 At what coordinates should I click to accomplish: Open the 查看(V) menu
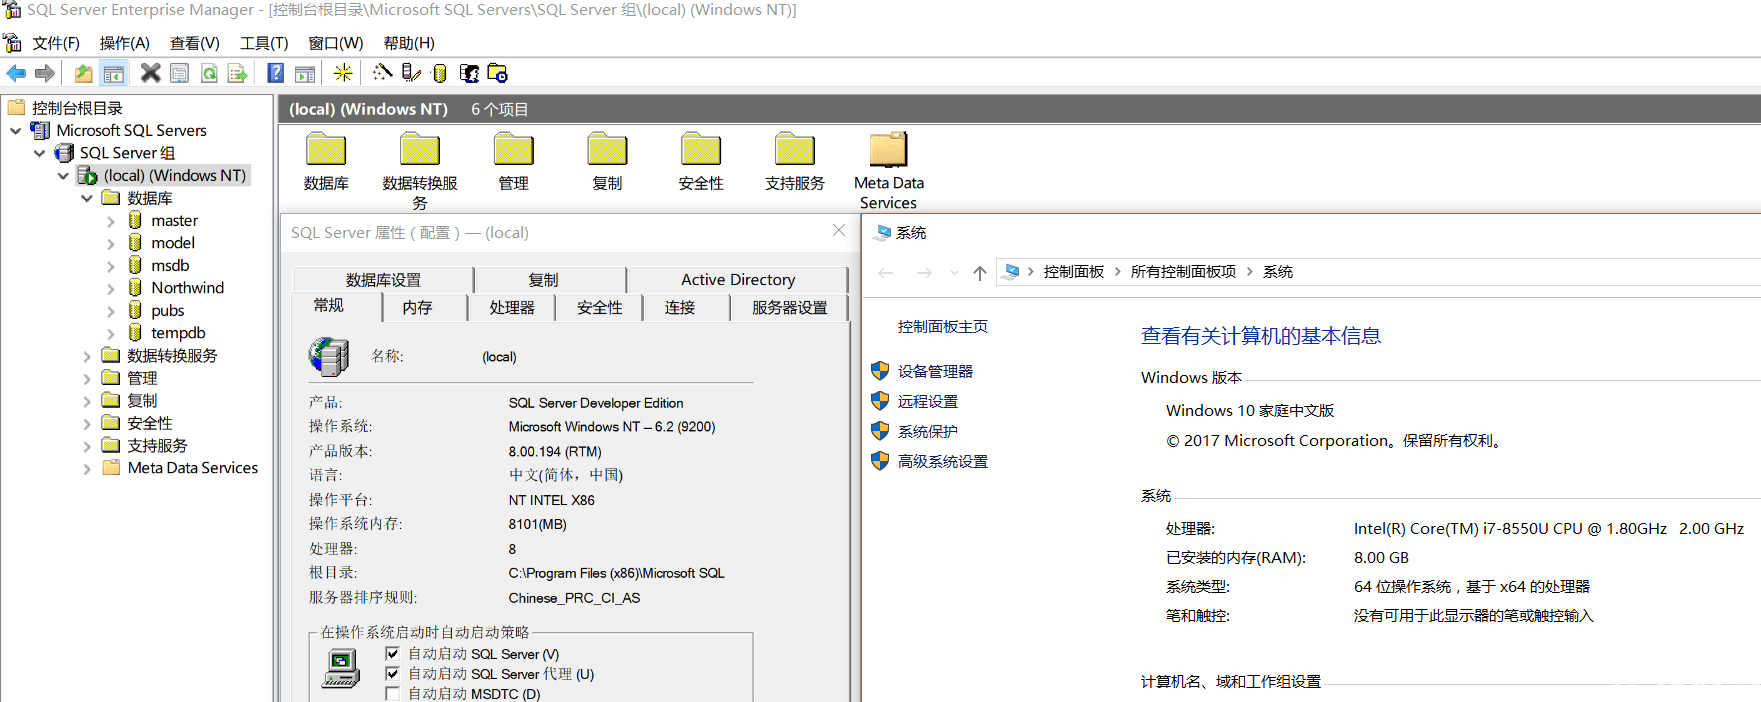[x=195, y=43]
